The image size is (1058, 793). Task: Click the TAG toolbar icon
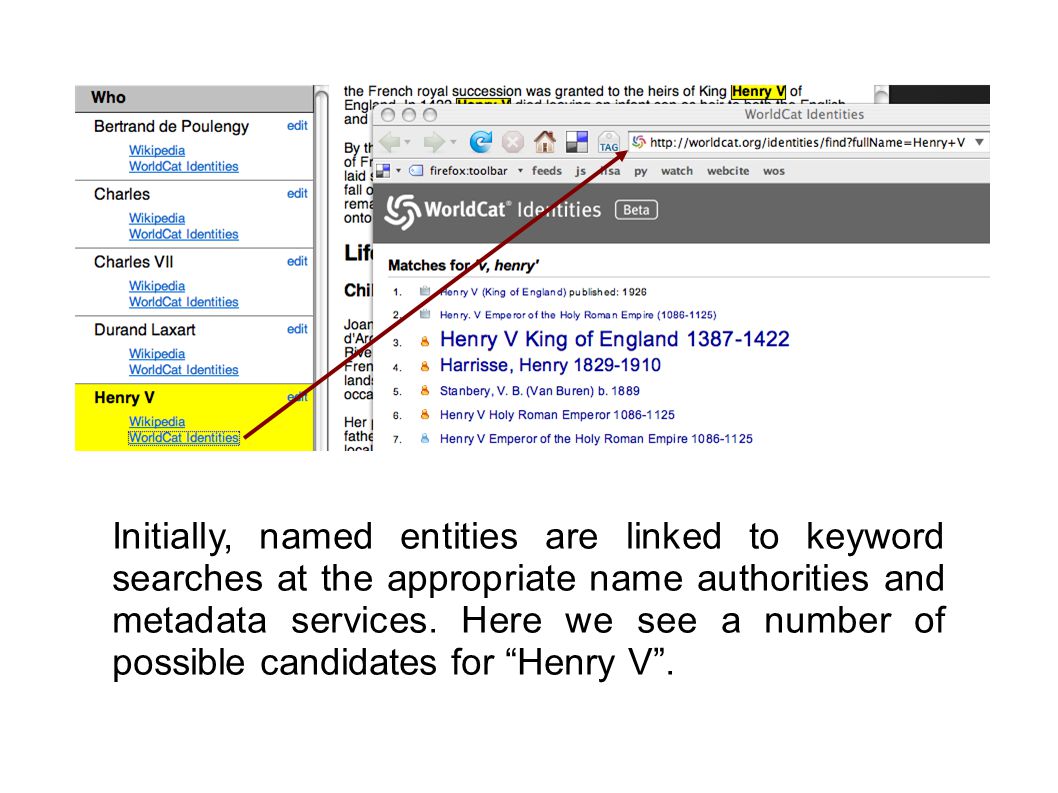click(x=608, y=142)
